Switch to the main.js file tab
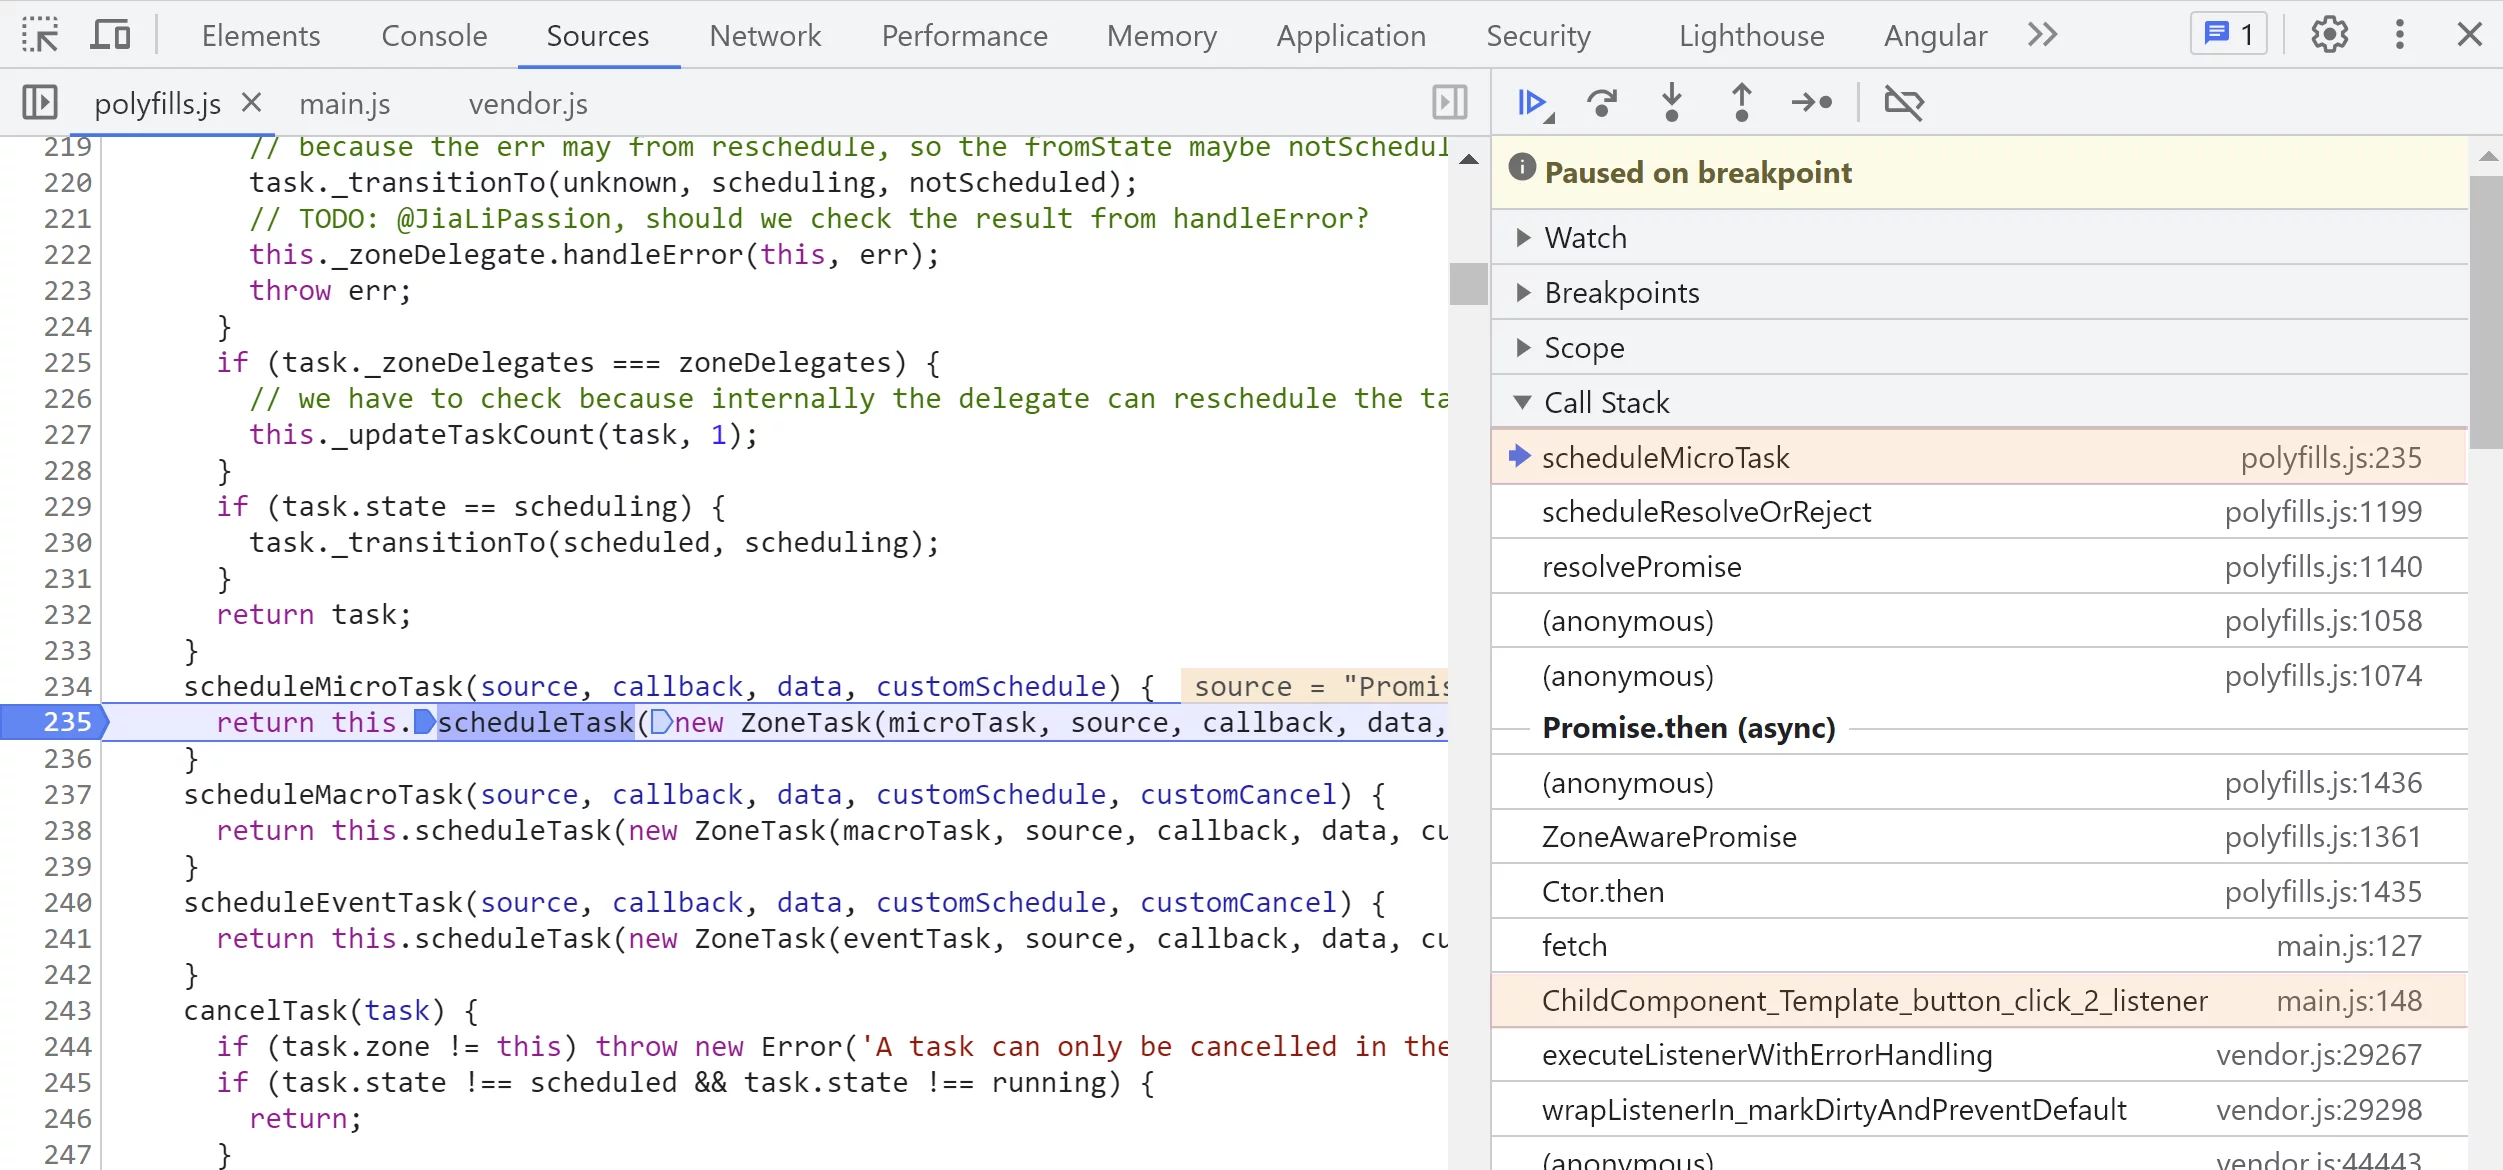Image resolution: width=2503 pixels, height=1170 pixels. tap(345, 104)
